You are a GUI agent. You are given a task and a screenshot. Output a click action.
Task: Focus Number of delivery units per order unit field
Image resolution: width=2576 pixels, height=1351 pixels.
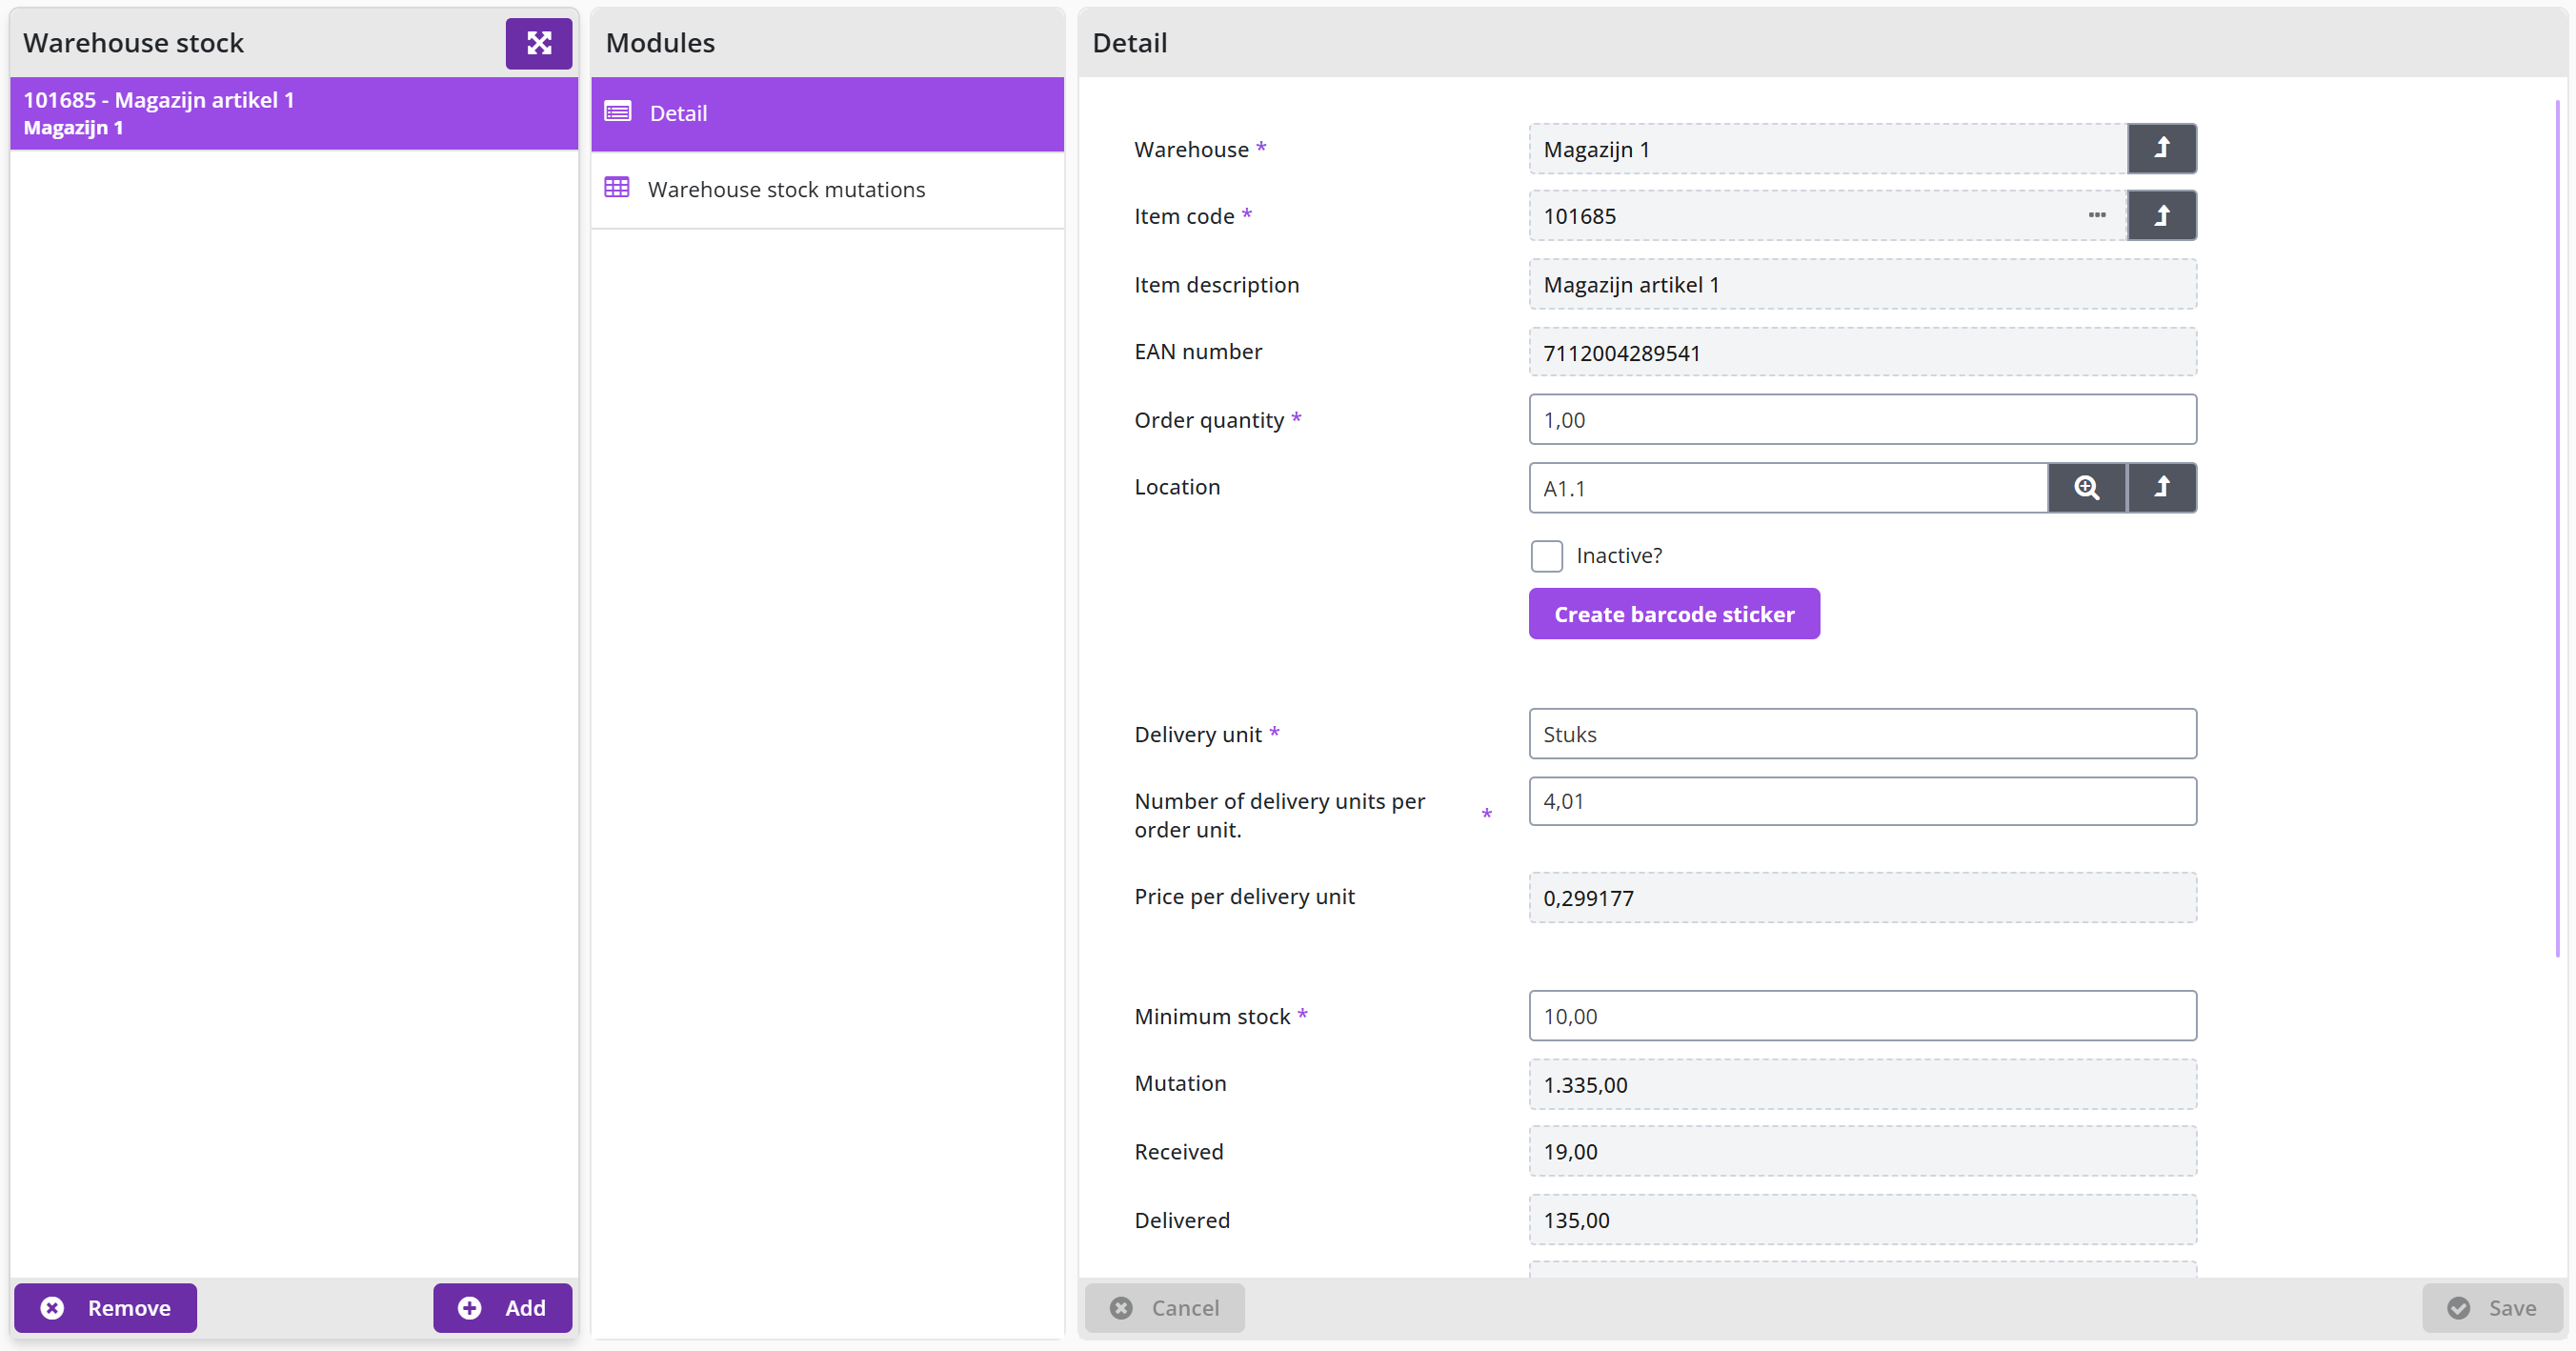(1862, 802)
